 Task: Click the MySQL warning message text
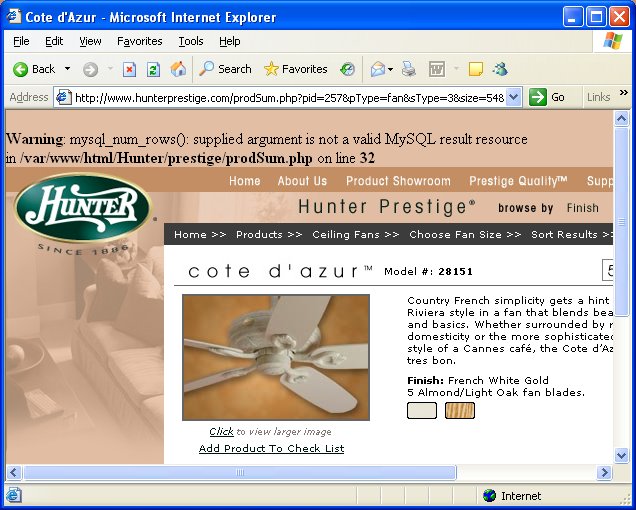click(x=266, y=148)
